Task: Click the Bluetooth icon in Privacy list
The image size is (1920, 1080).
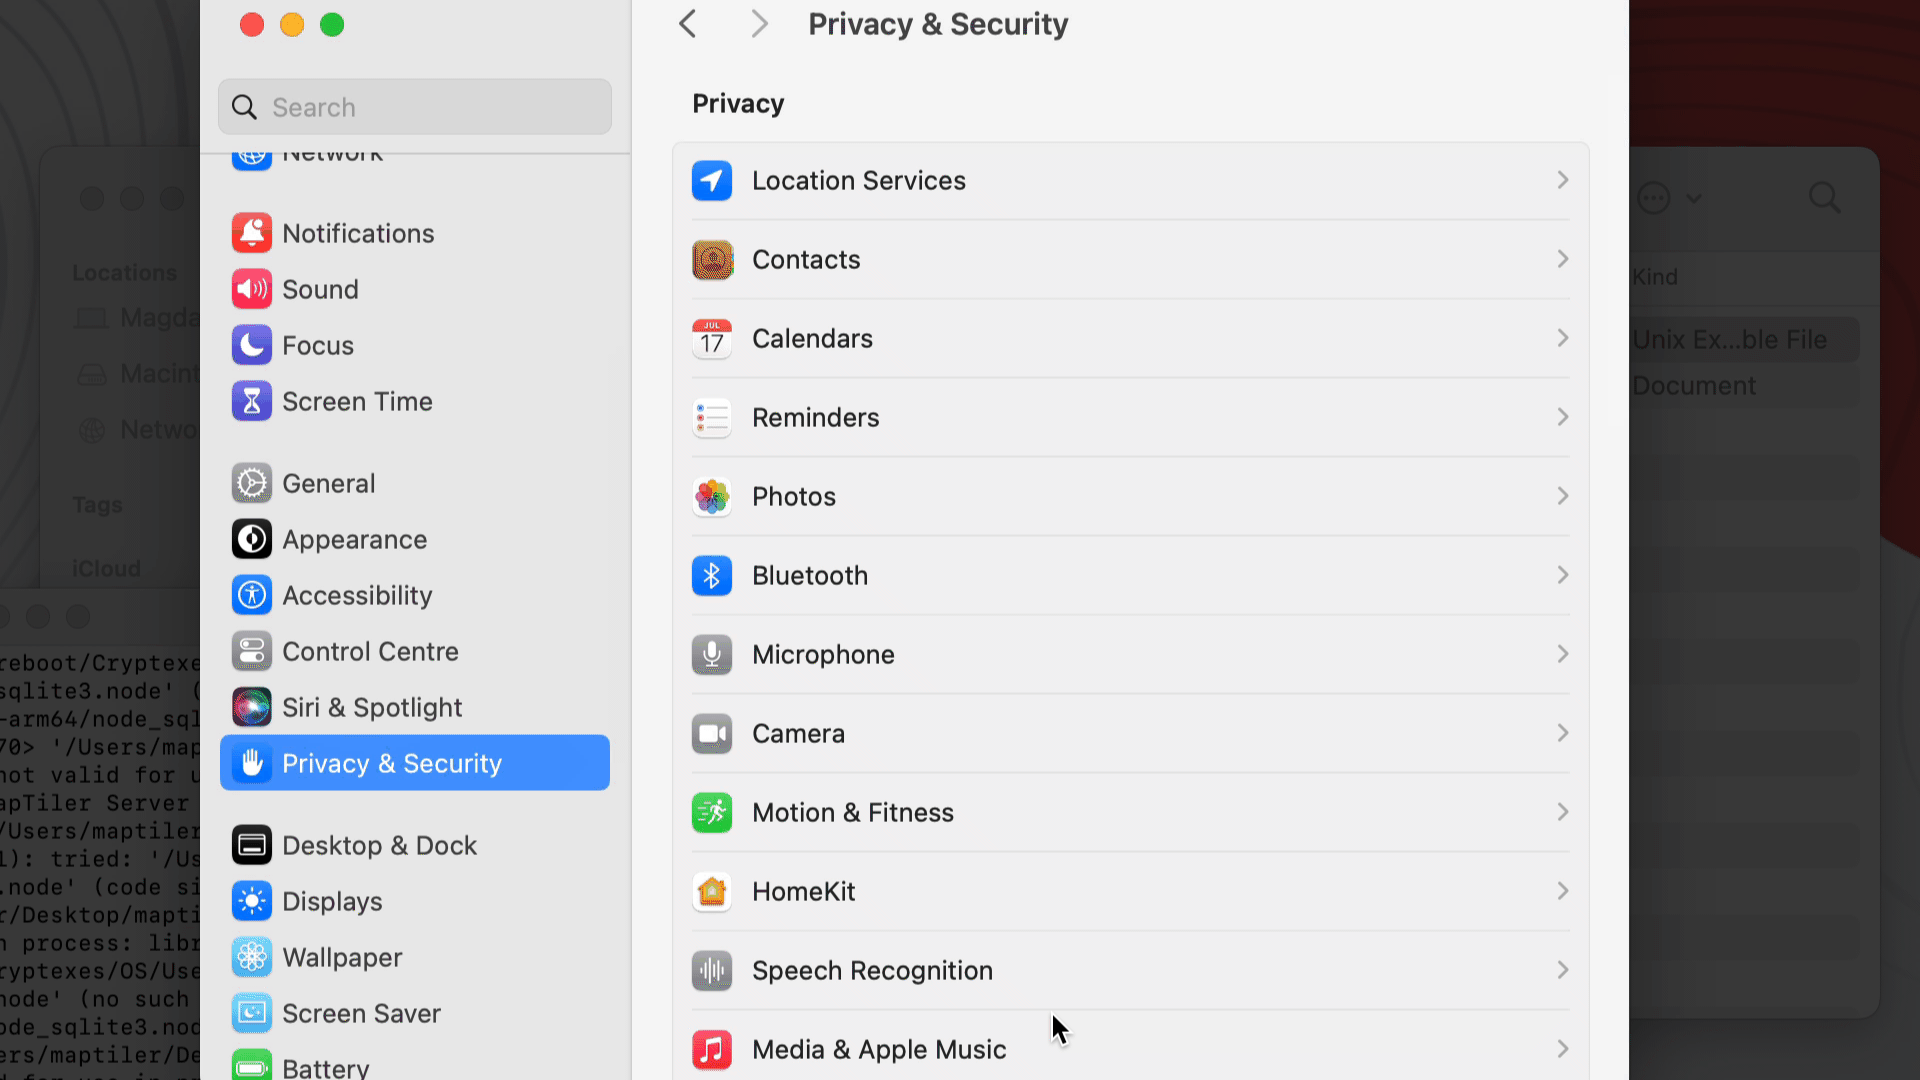Action: point(712,576)
